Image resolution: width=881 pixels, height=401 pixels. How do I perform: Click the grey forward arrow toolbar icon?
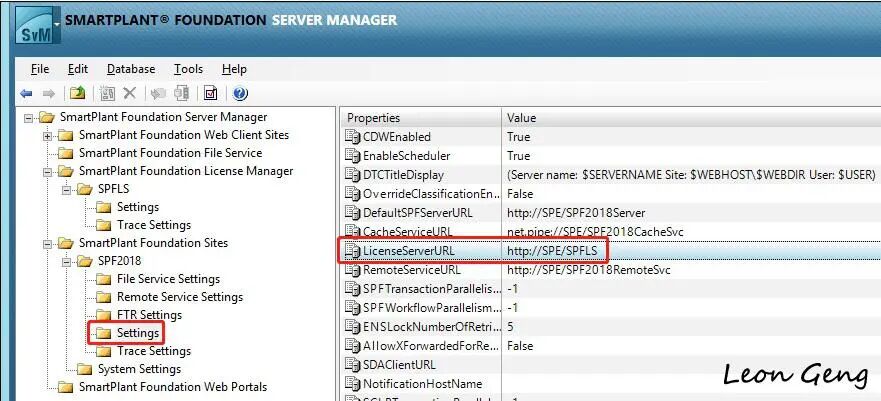(49, 93)
